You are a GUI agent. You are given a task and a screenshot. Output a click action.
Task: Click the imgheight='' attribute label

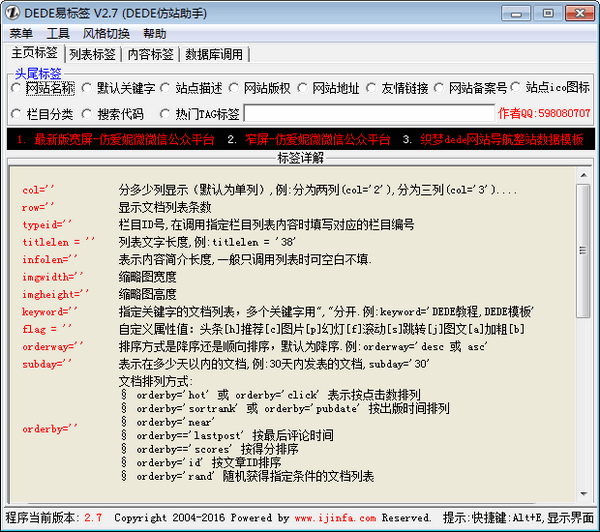point(55,294)
